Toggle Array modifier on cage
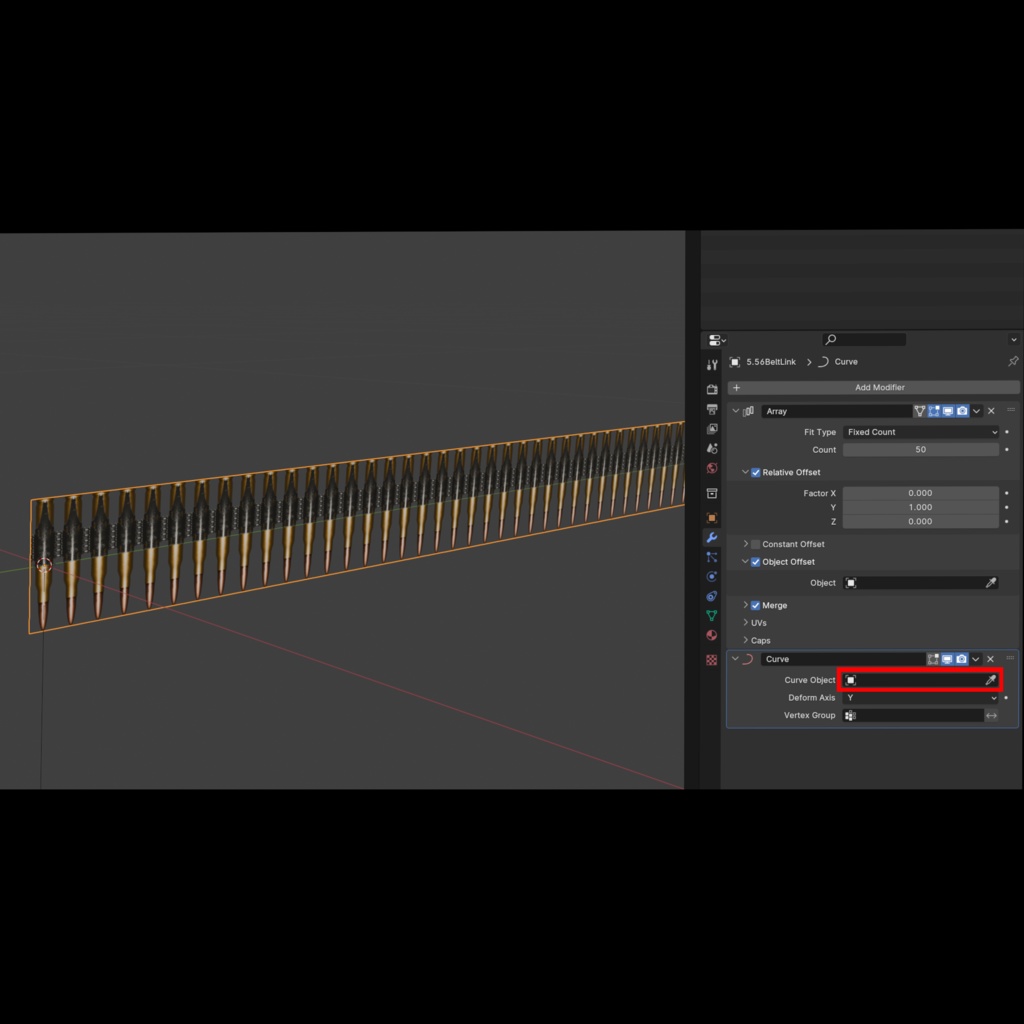1024x1024 pixels. pyautogui.click(x=920, y=411)
